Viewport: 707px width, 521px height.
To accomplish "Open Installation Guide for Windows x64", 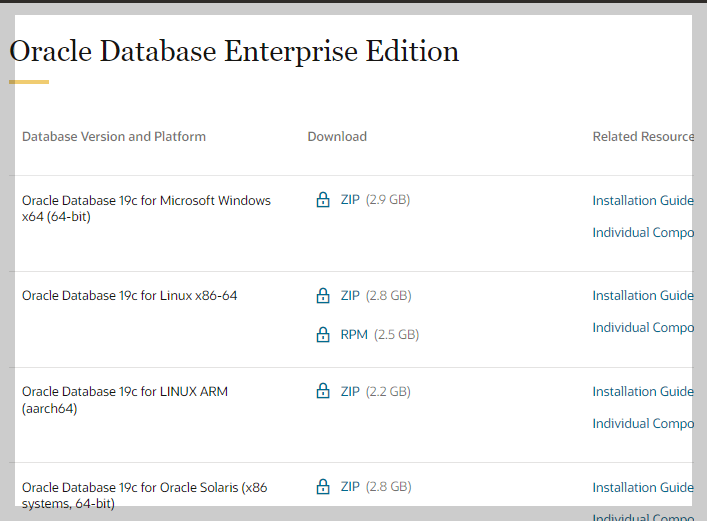I will point(642,201).
